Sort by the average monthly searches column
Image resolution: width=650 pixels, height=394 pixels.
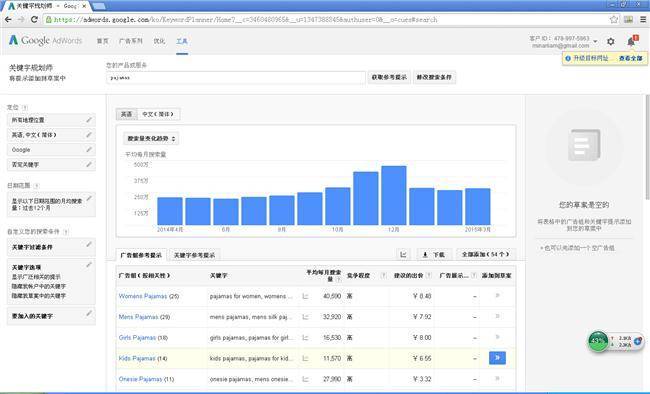[324, 275]
